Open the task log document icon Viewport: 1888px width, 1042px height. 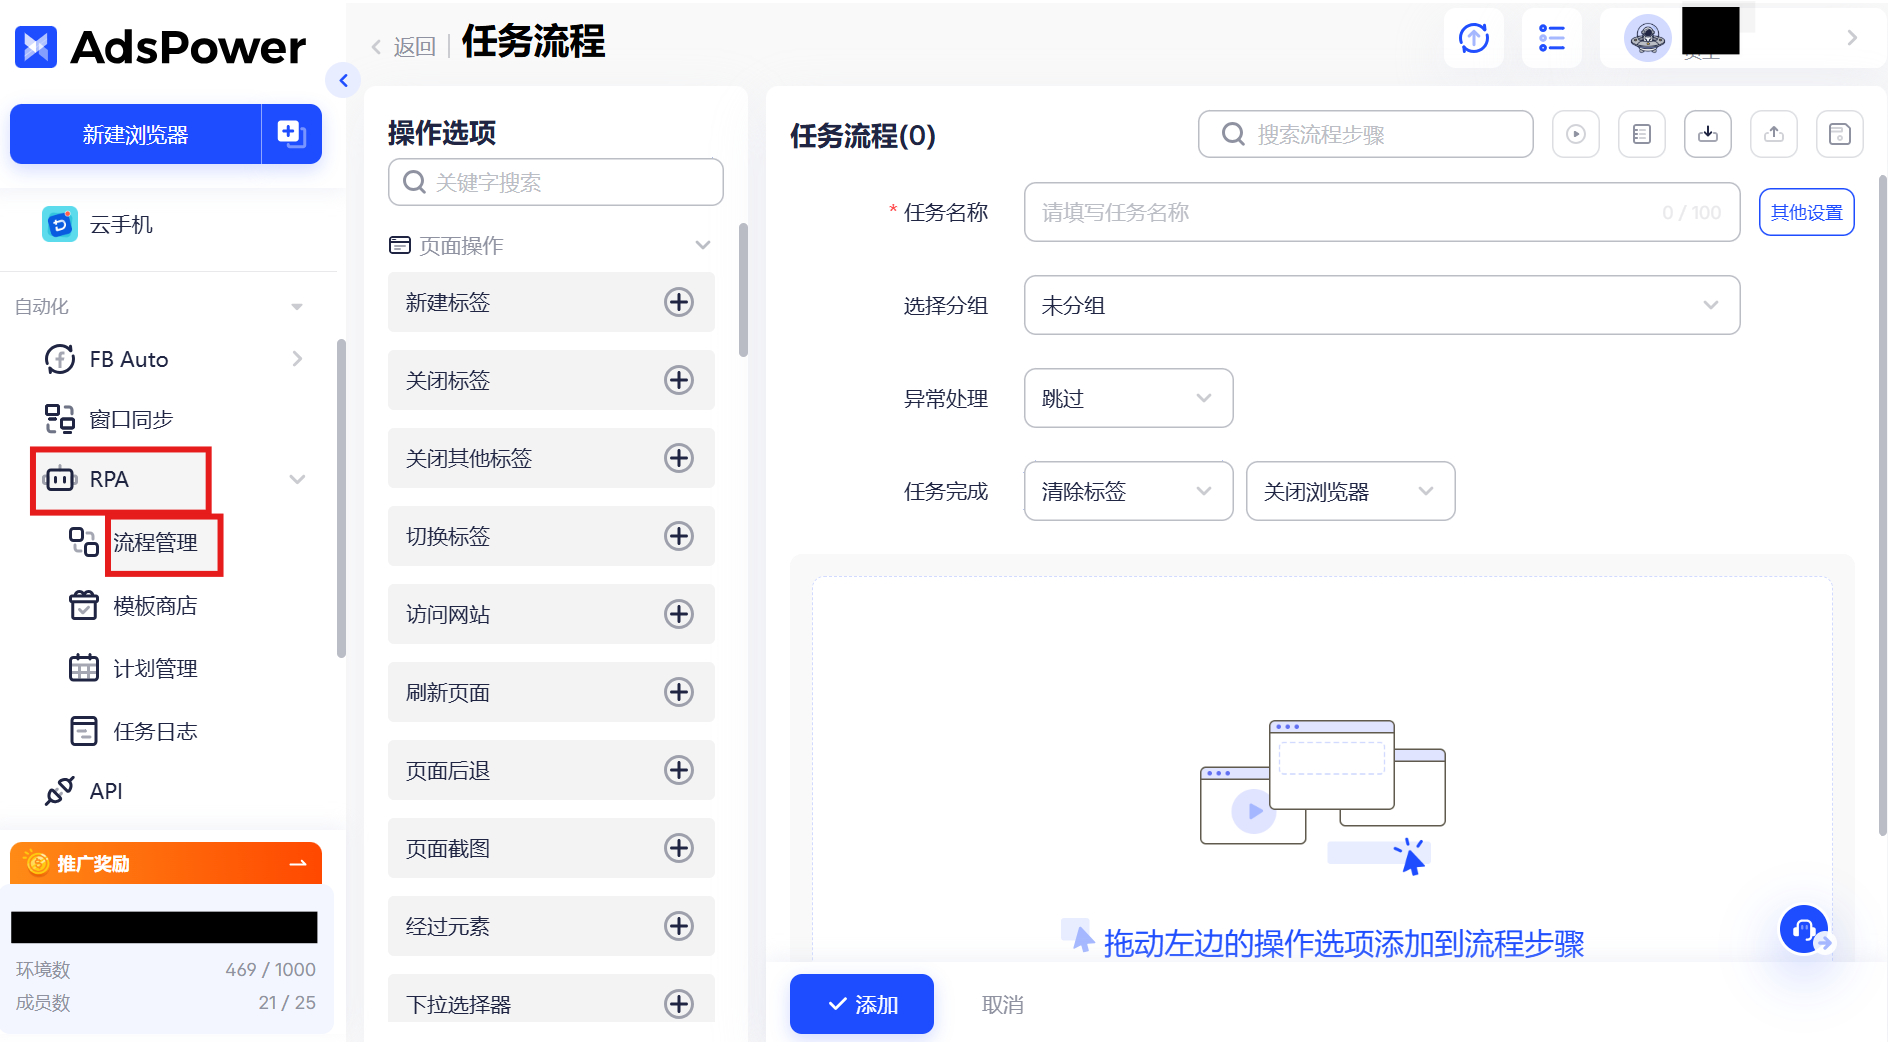(x=1641, y=134)
